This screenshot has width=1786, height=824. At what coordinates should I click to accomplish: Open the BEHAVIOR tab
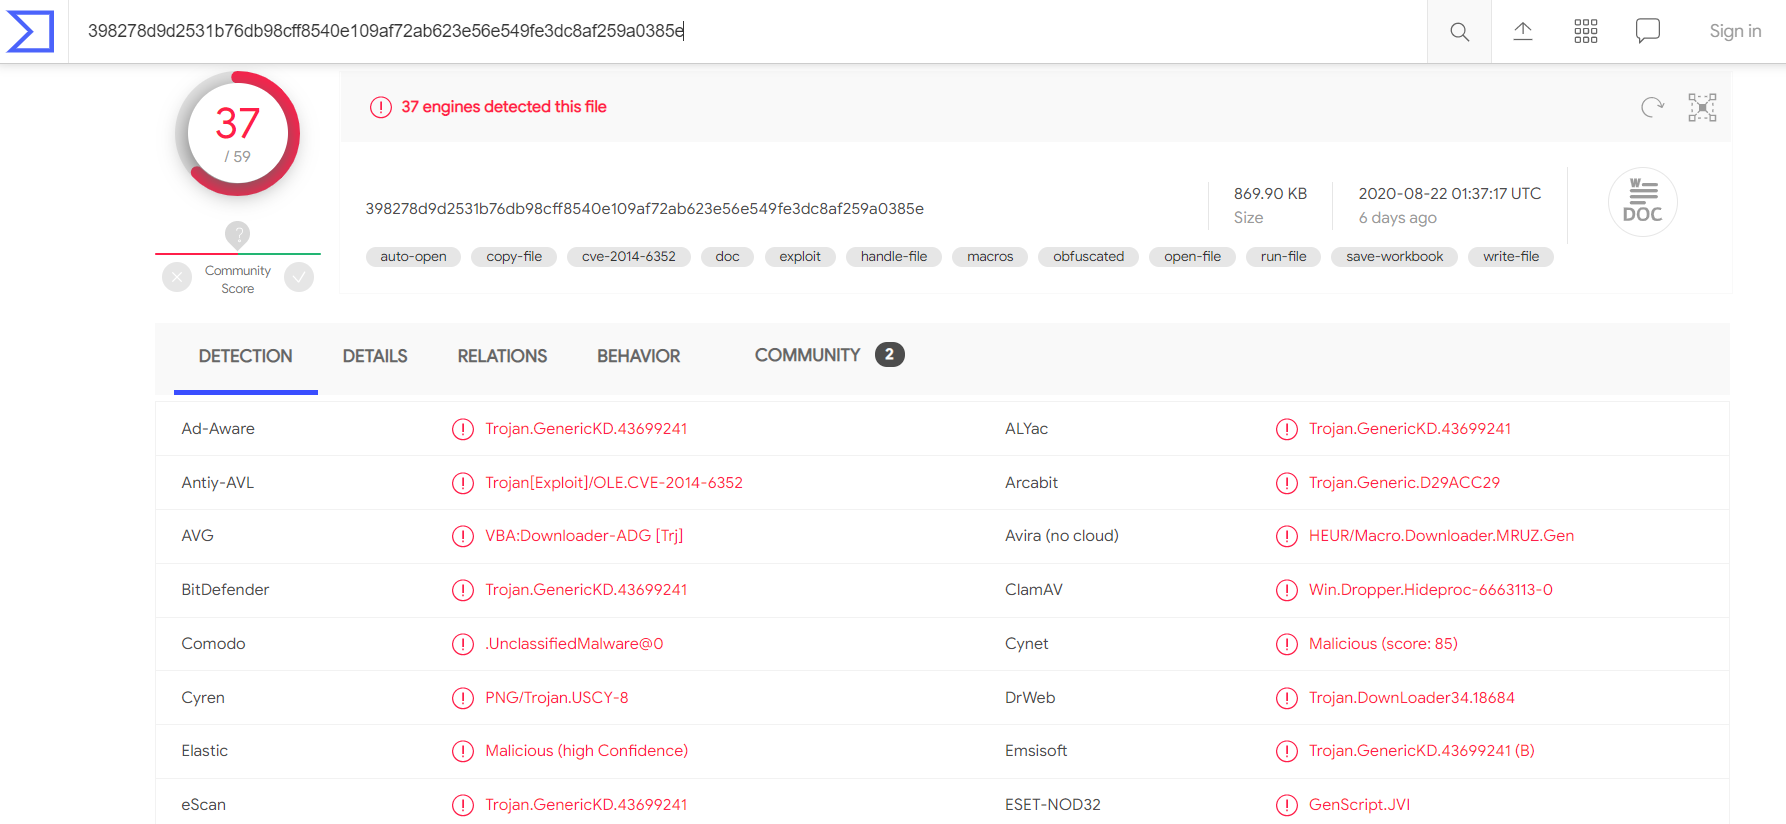coord(639,356)
